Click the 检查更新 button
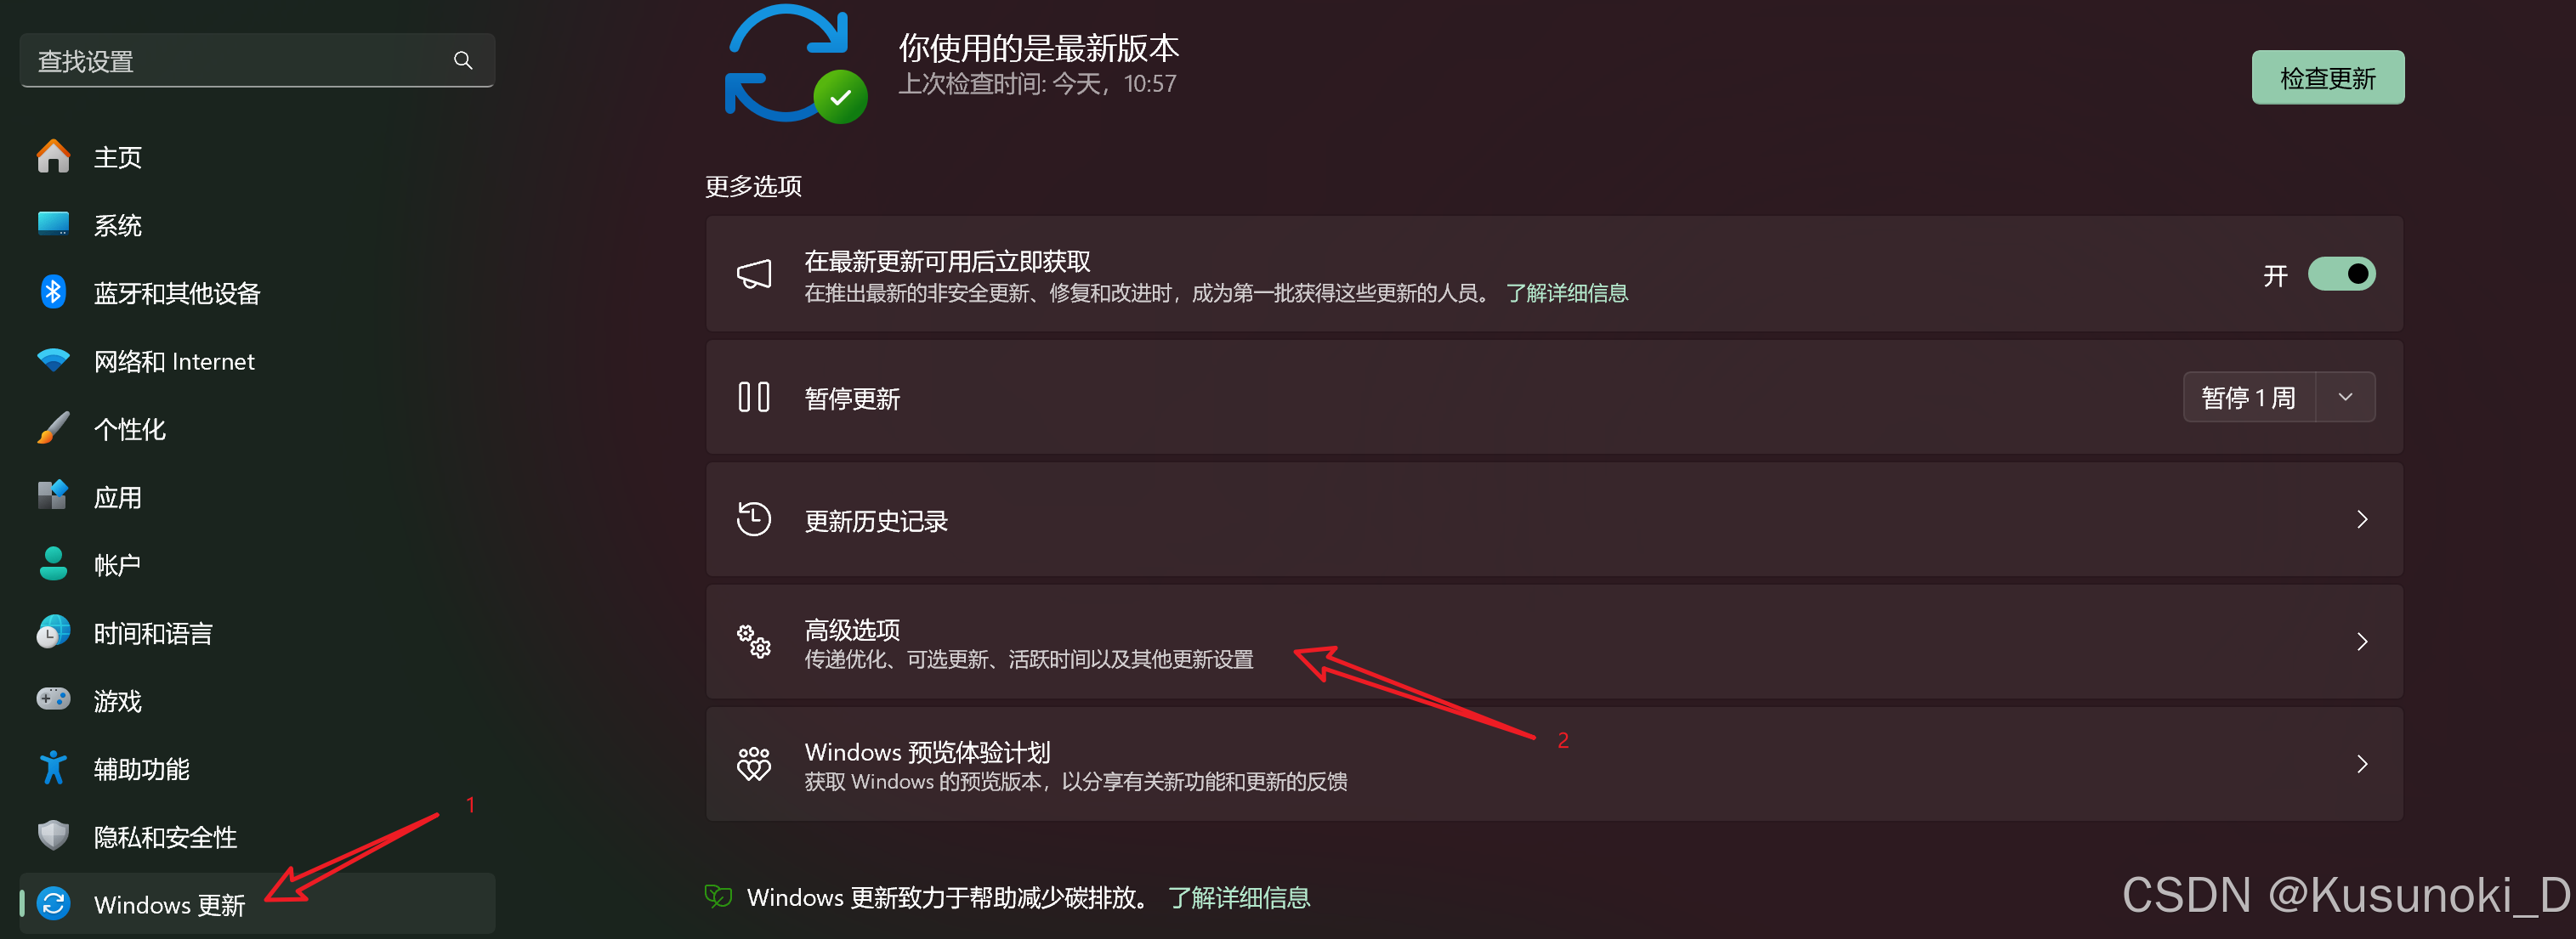Image resolution: width=2576 pixels, height=939 pixels. tap(2328, 78)
